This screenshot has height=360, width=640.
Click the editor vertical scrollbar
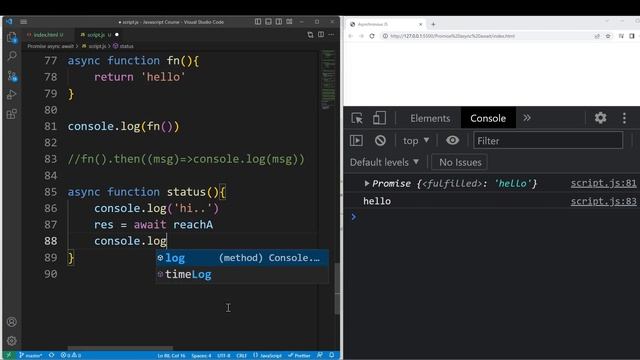[337, 289]
